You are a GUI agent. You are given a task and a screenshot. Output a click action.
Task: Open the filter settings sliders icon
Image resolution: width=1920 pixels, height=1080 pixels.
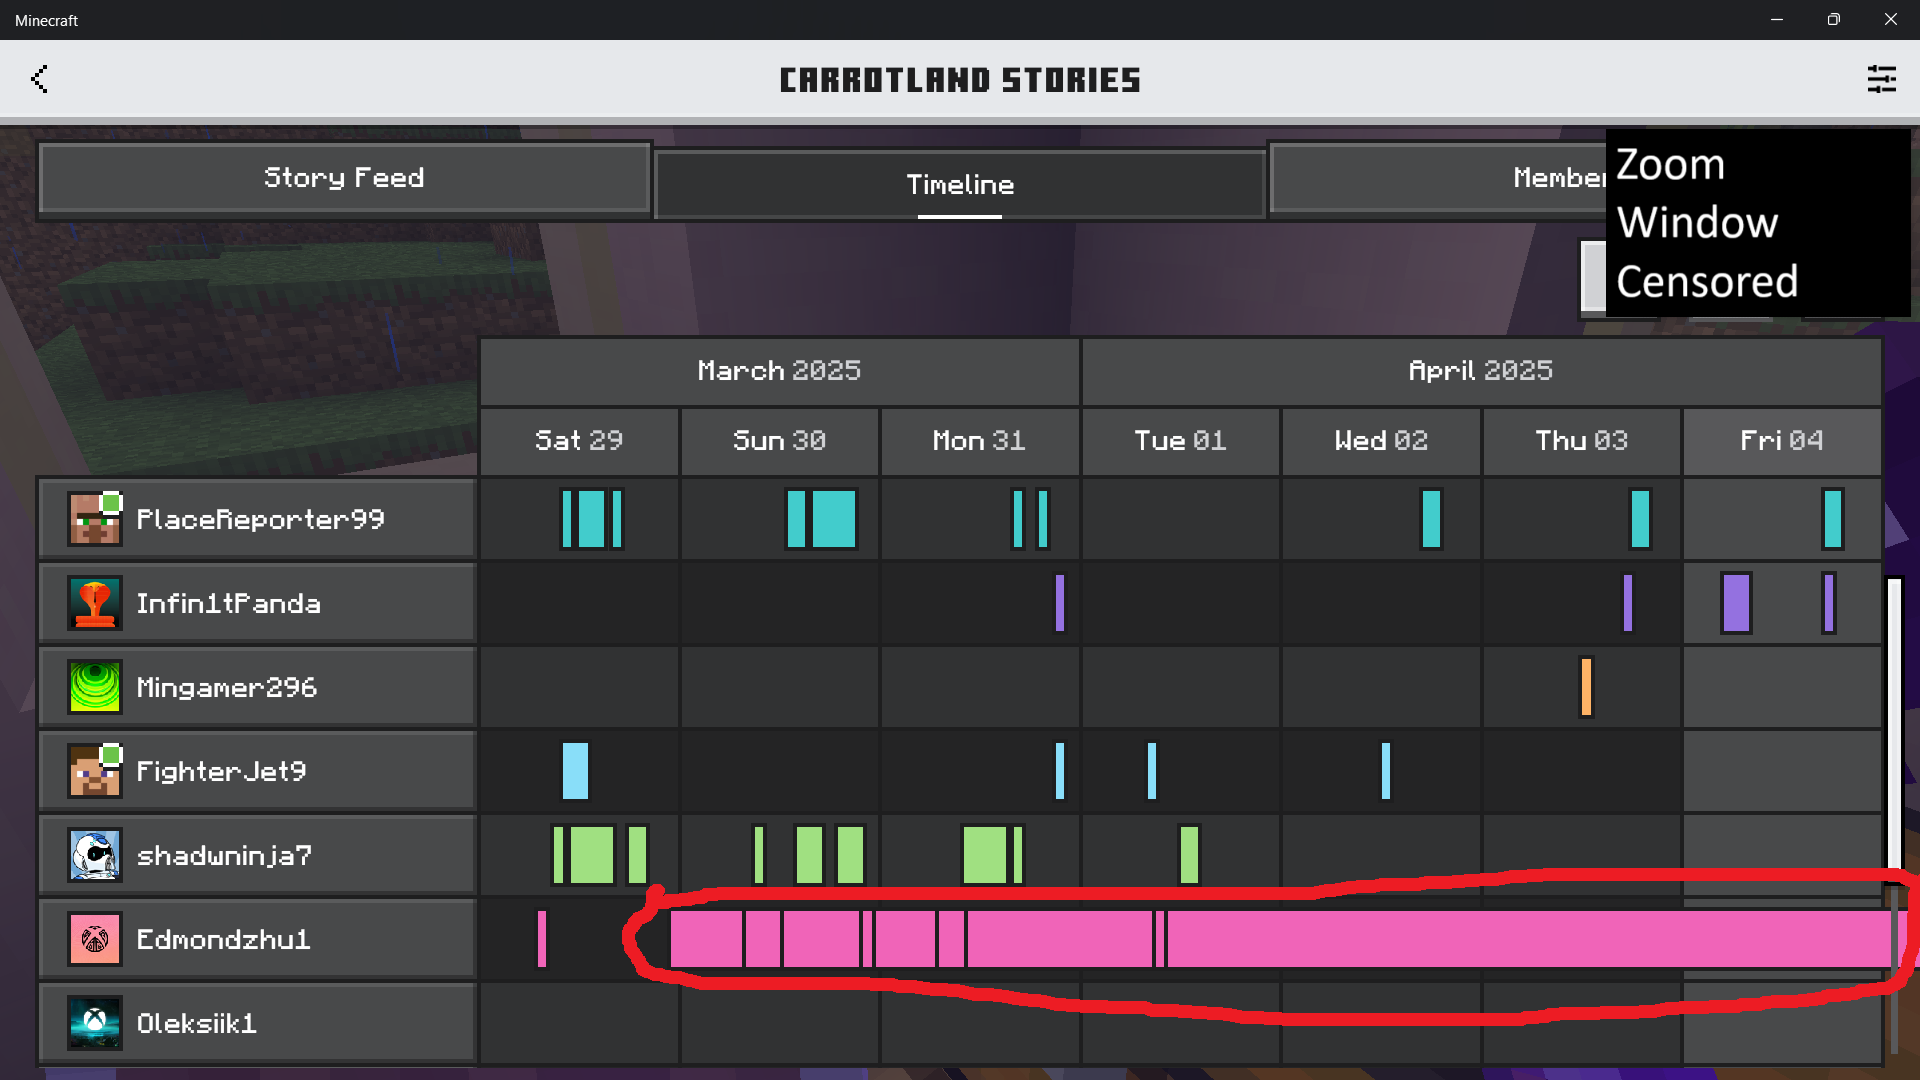click(x=1881, y=79)
